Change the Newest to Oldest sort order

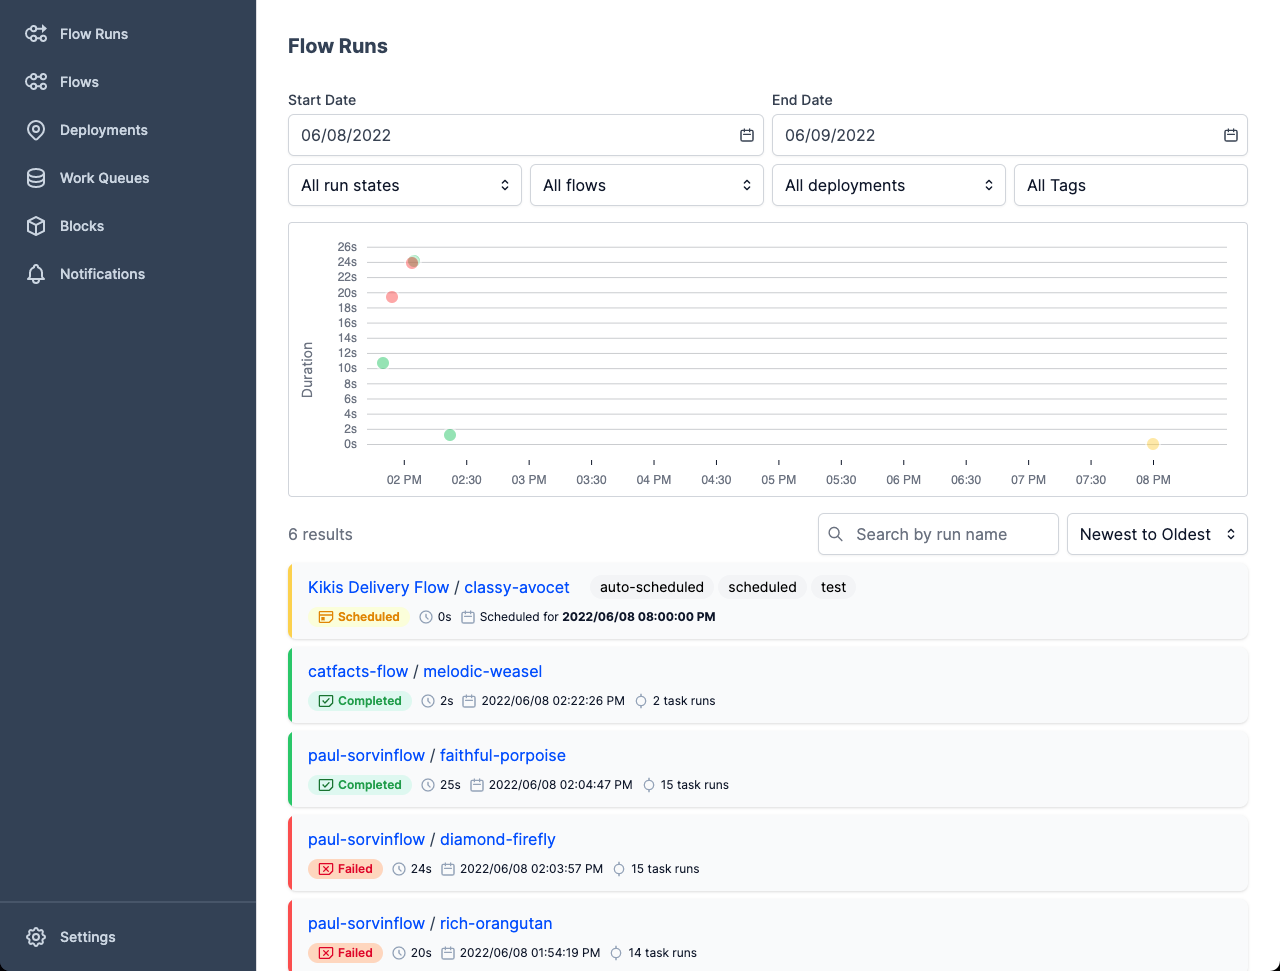[x=1157, y=534]
